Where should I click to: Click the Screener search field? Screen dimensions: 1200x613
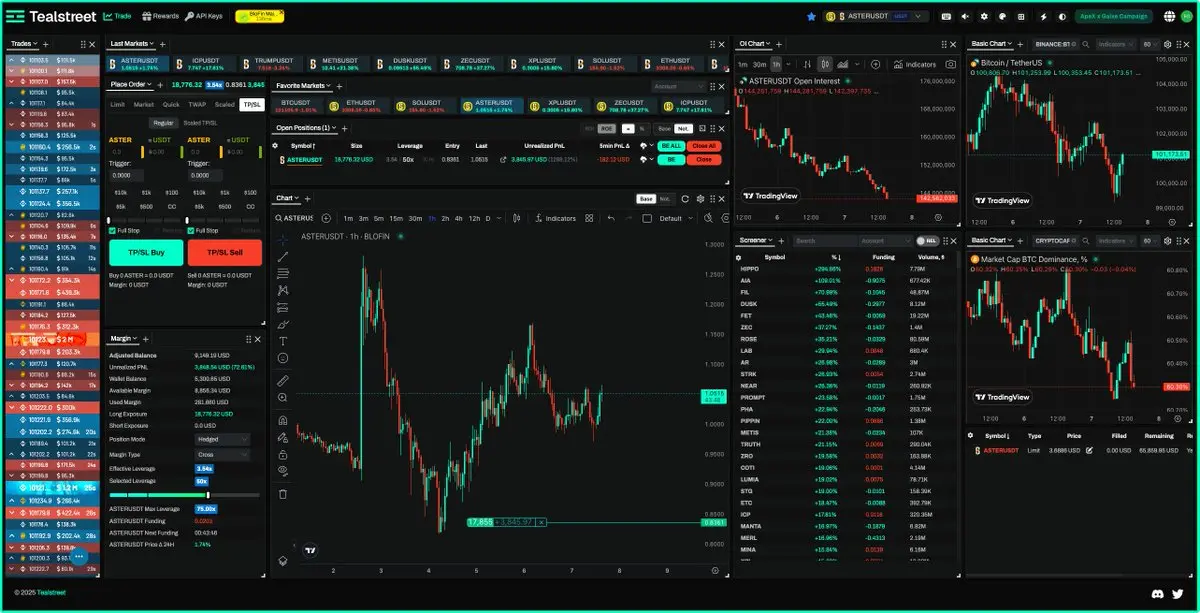824,241
